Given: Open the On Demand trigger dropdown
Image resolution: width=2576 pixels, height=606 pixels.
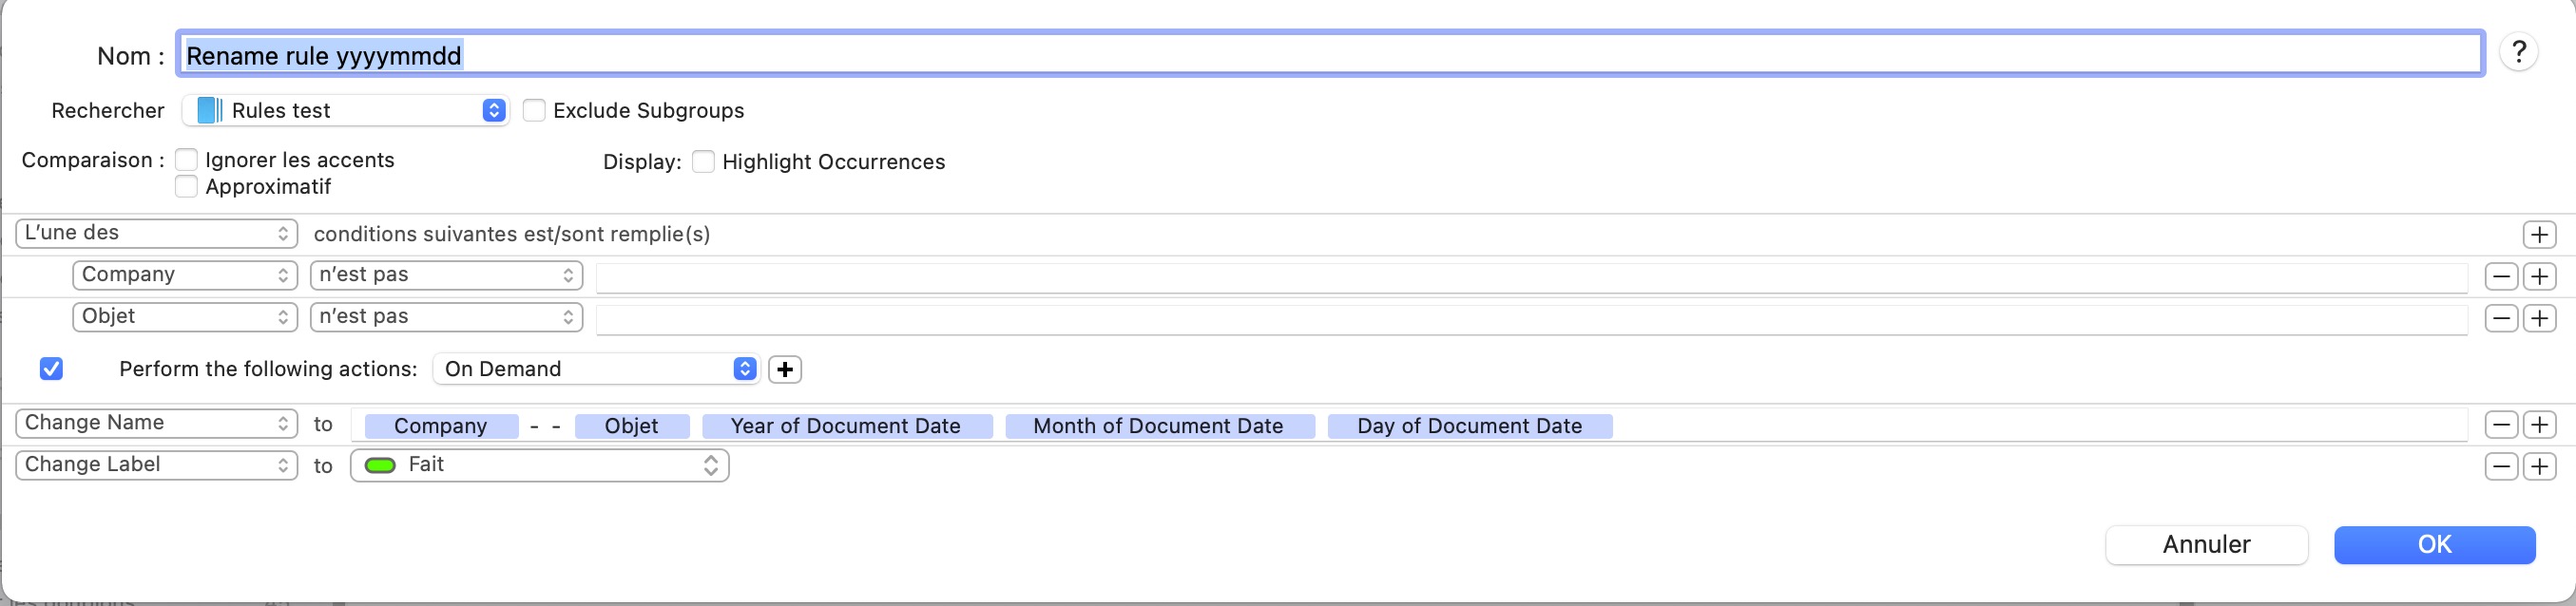Looking at the screenshot, I should click(x=597, y=369).
